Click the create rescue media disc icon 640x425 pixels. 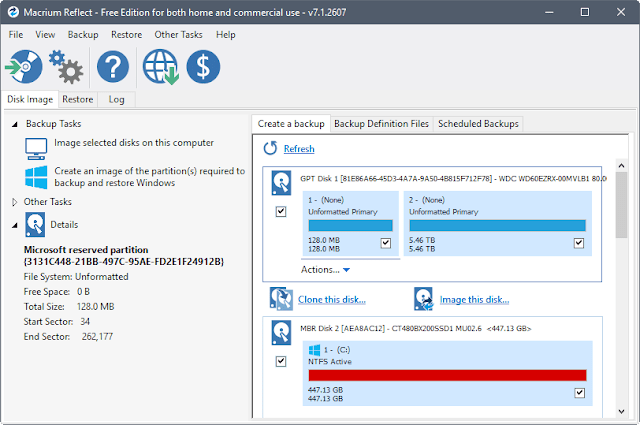[24, 67]
